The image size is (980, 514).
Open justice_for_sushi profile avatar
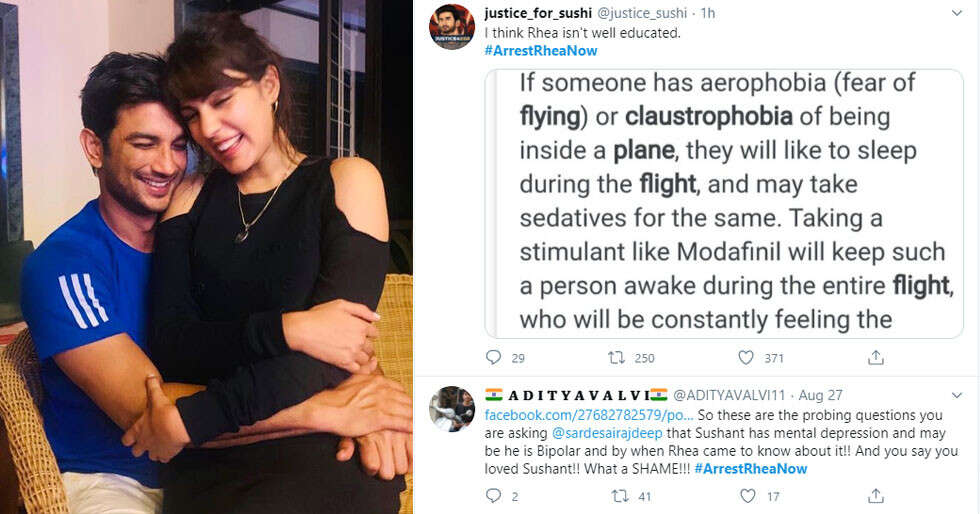(x=452, y=27)
